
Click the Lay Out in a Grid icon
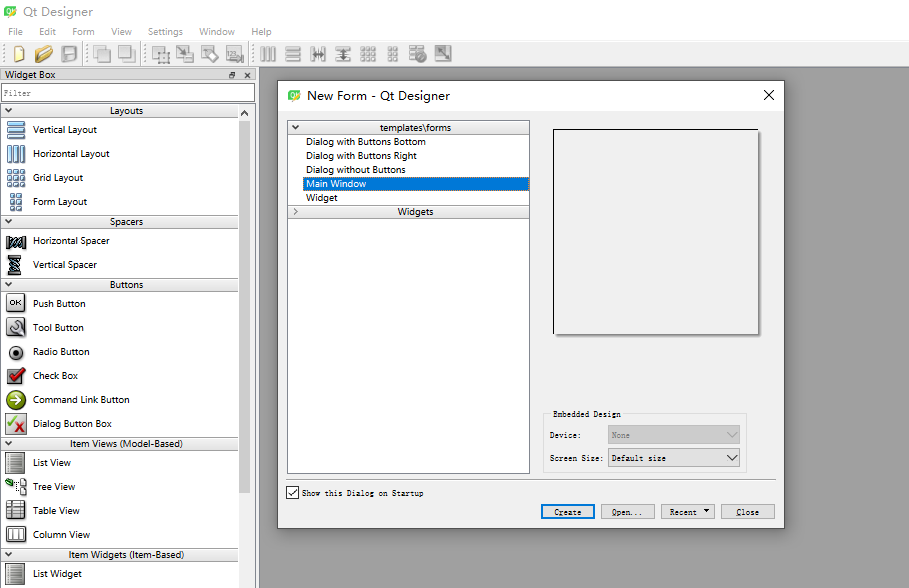(368, 54)
